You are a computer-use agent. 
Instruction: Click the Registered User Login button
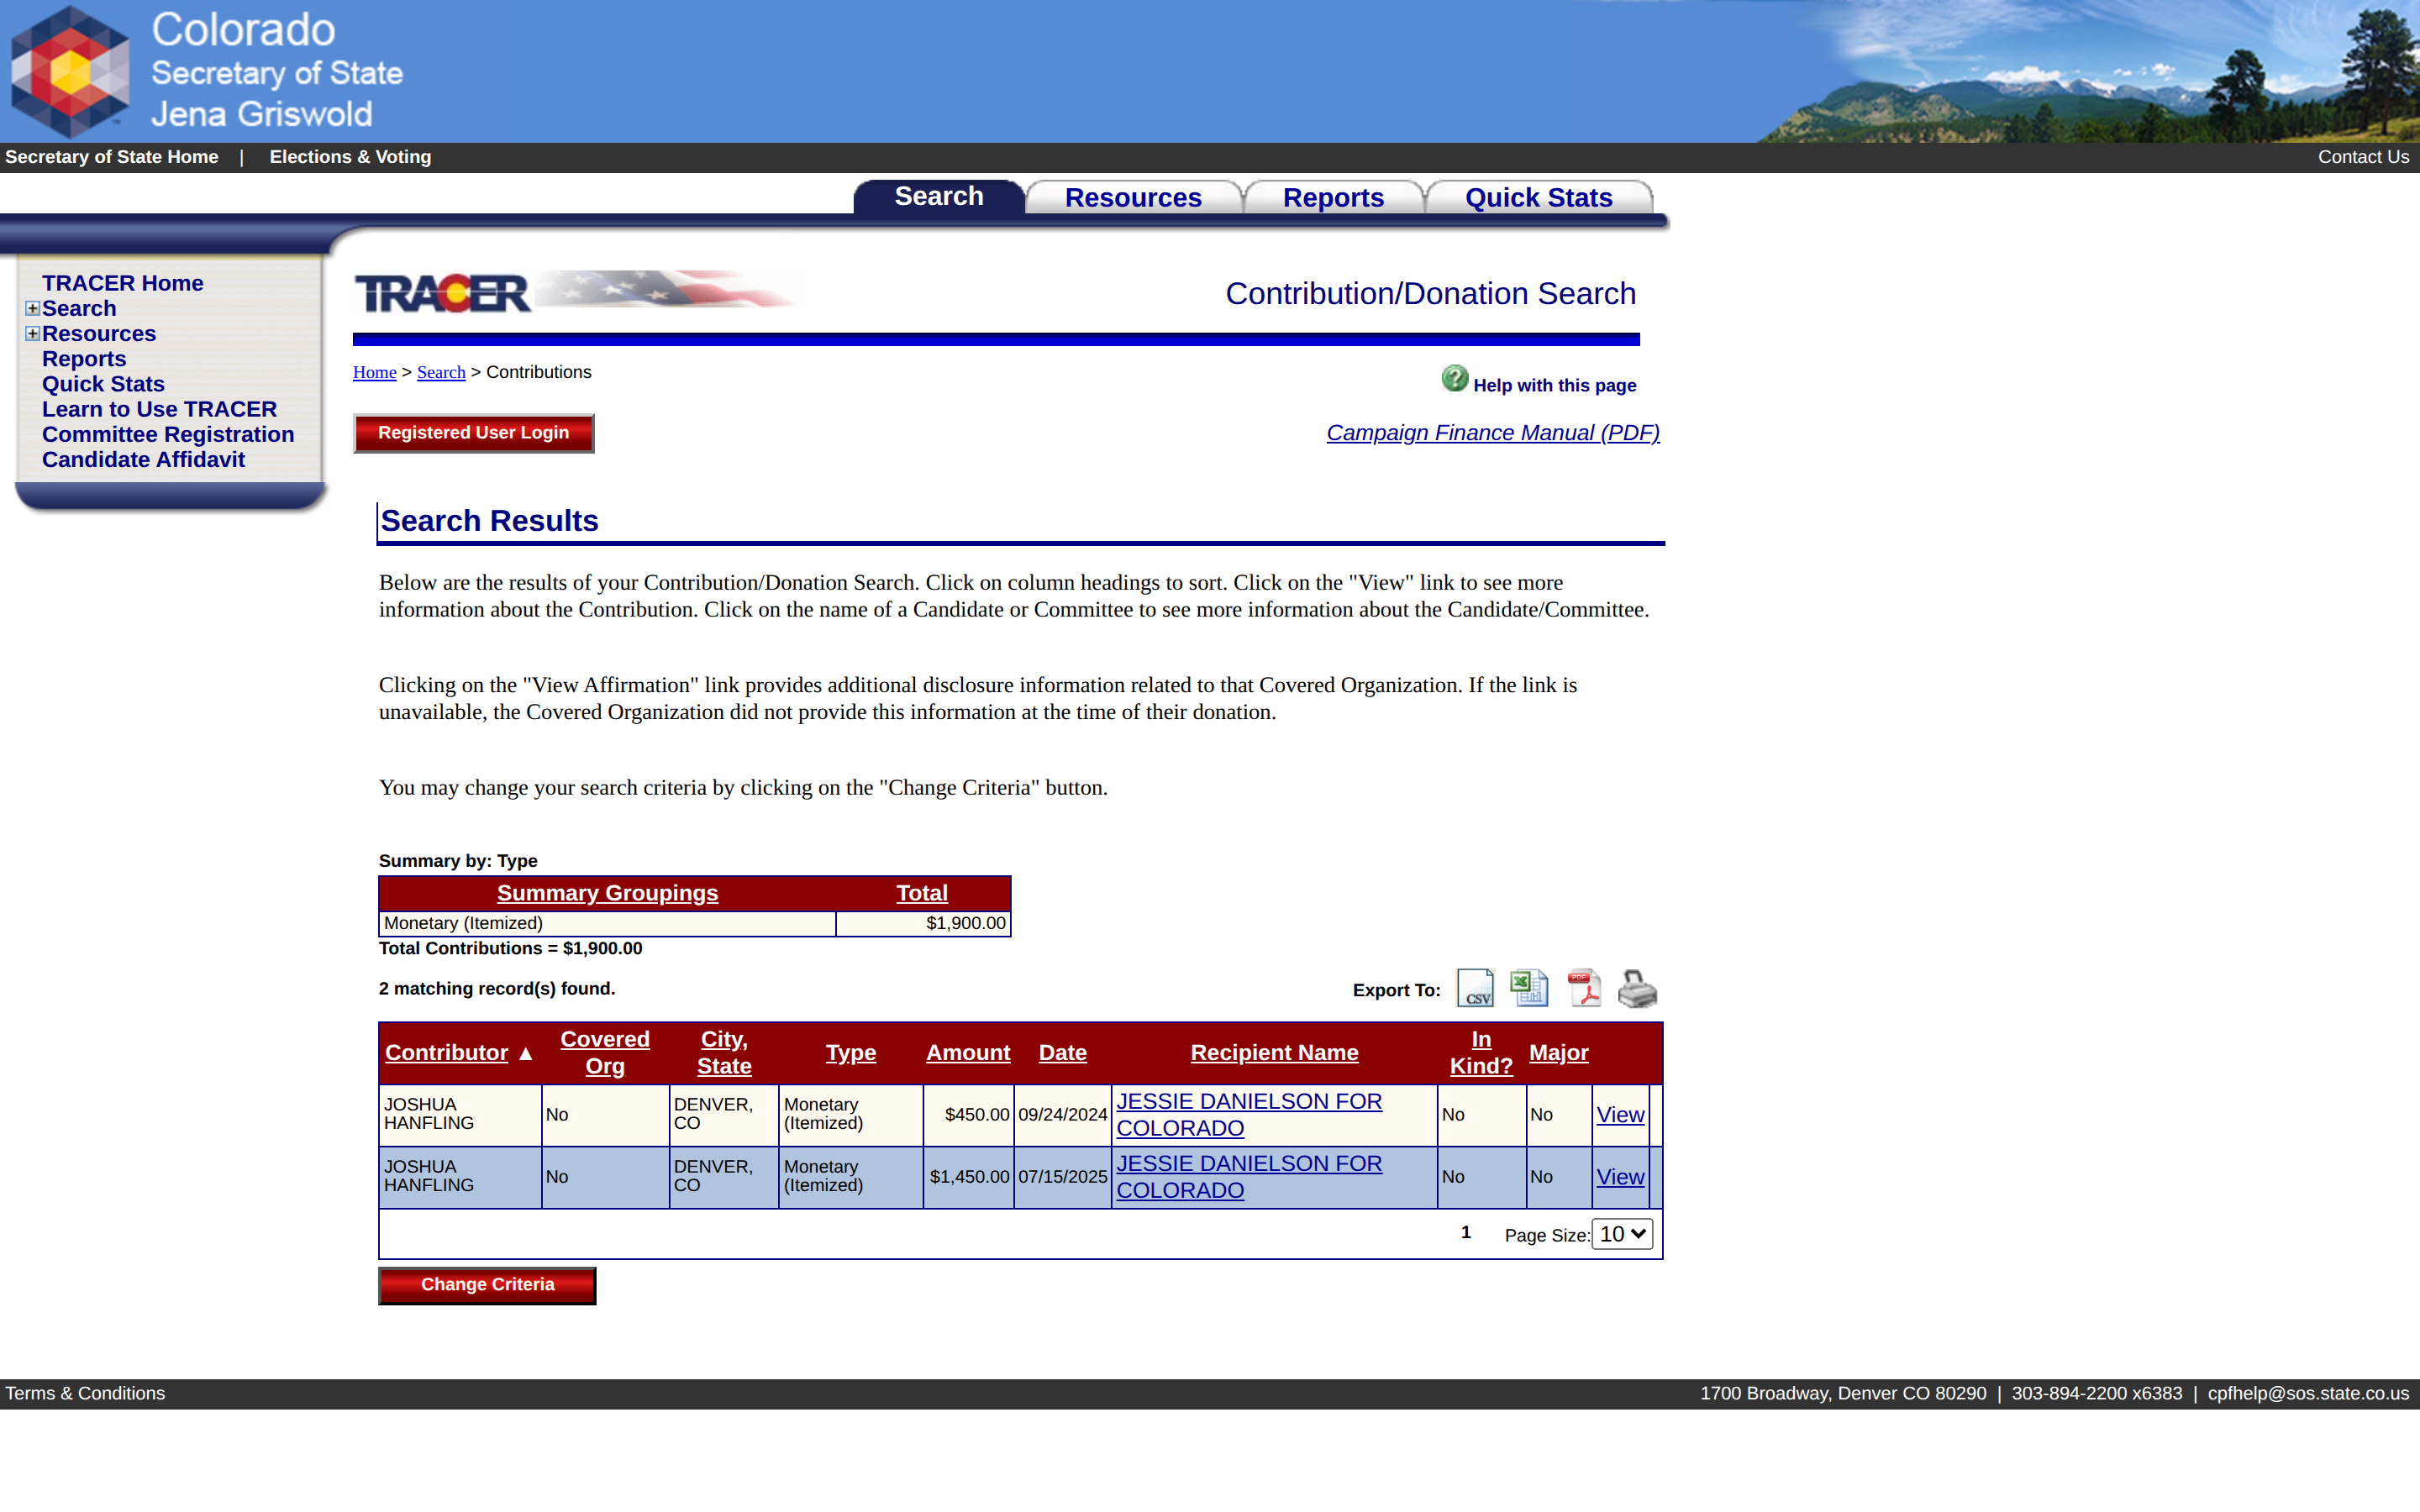click(x=474, y=433)
